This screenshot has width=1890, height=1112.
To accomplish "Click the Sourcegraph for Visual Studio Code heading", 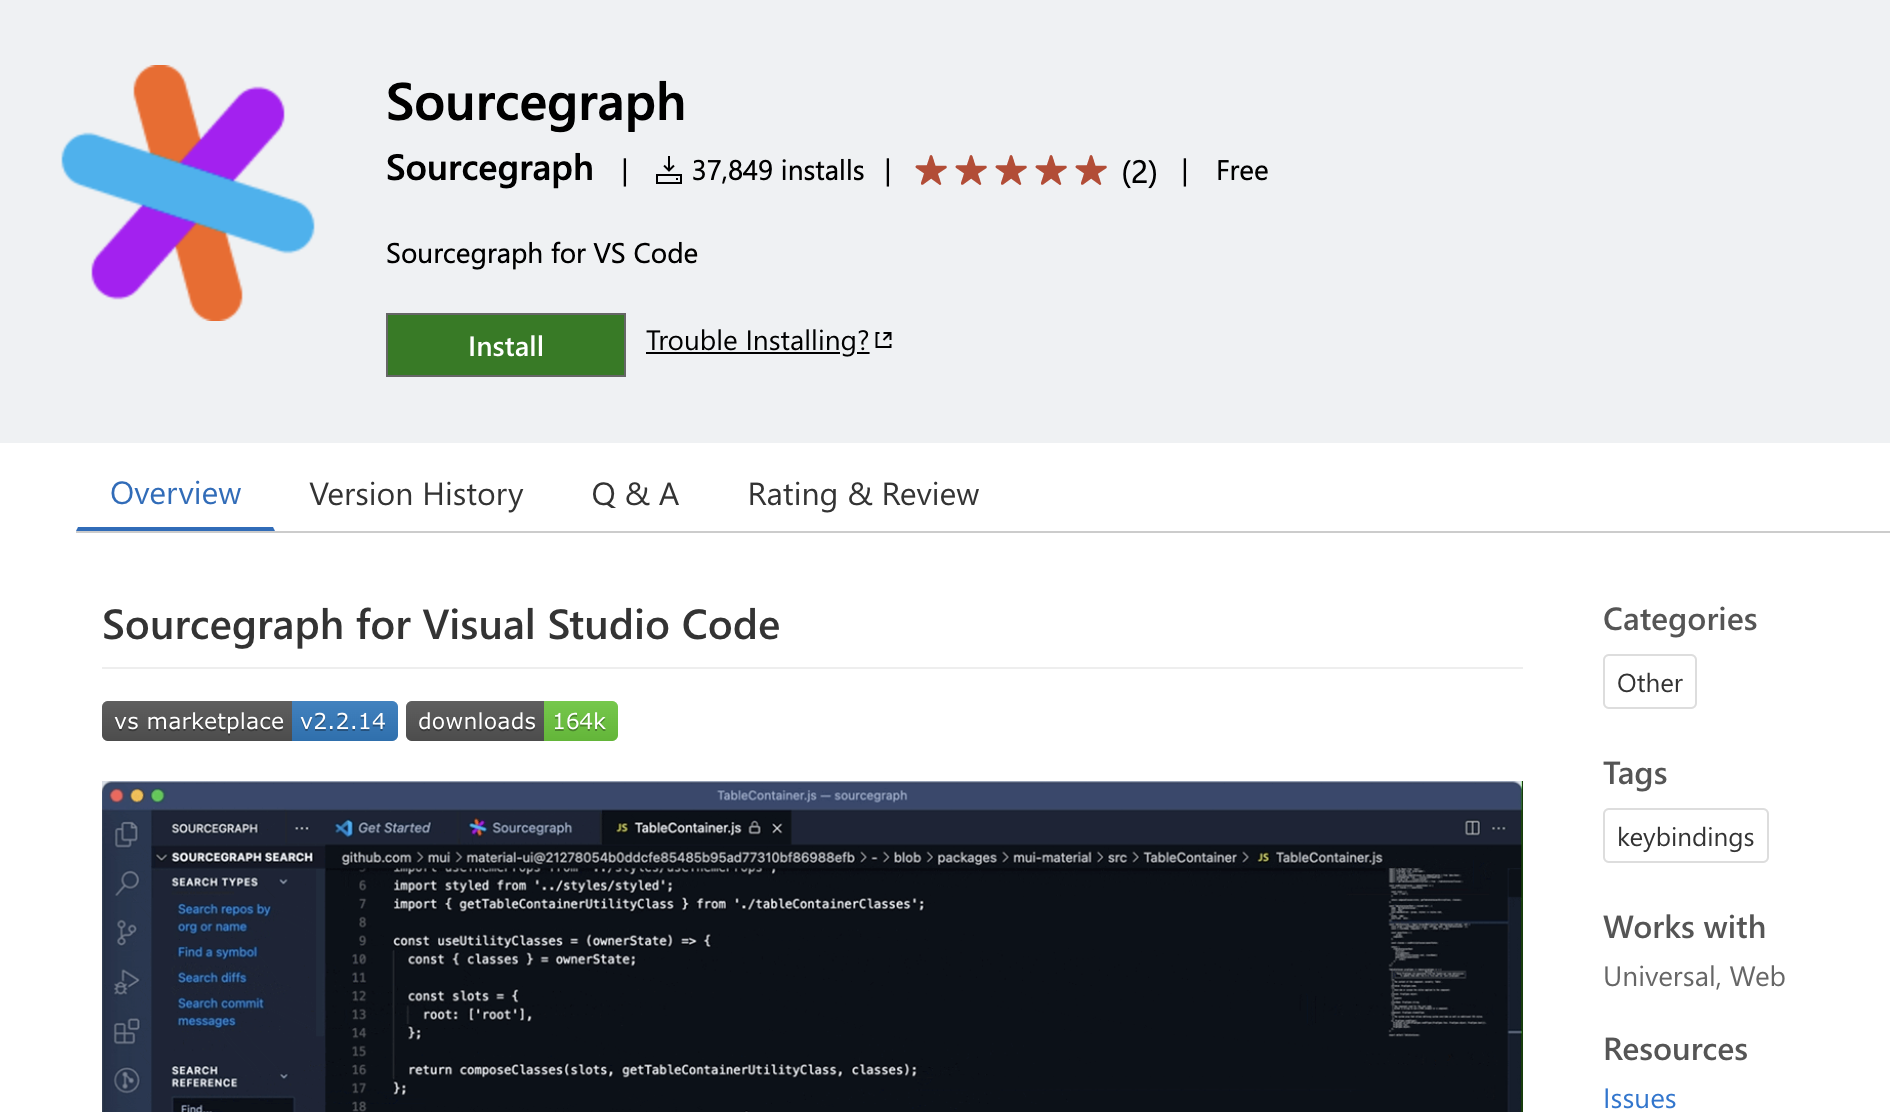I will (x=441, y=625).
